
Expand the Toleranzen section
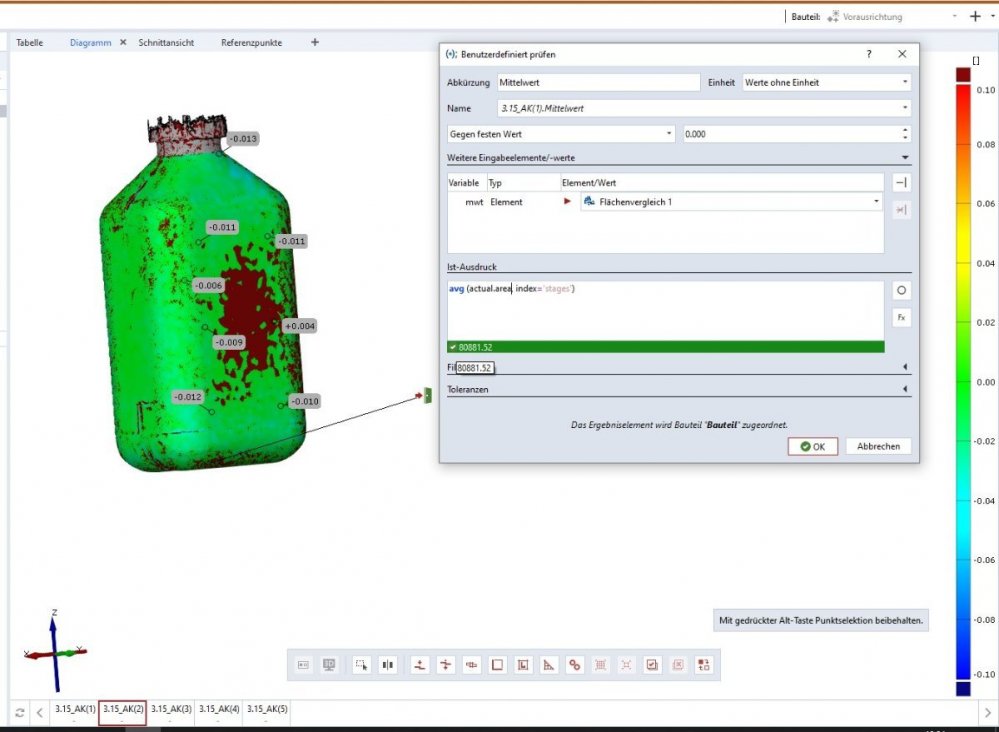tap(904, 389)
